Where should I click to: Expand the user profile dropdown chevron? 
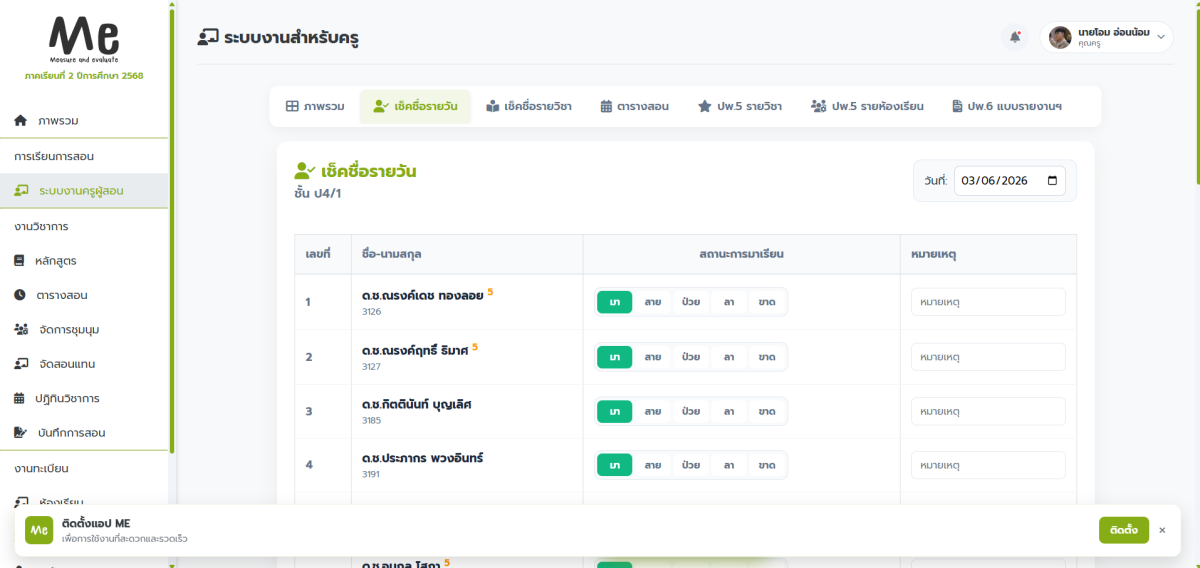point(1161,37)
